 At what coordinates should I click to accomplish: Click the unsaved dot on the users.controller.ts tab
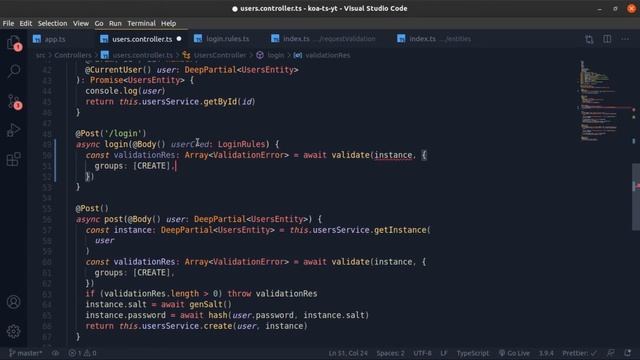tap(179, 39)
